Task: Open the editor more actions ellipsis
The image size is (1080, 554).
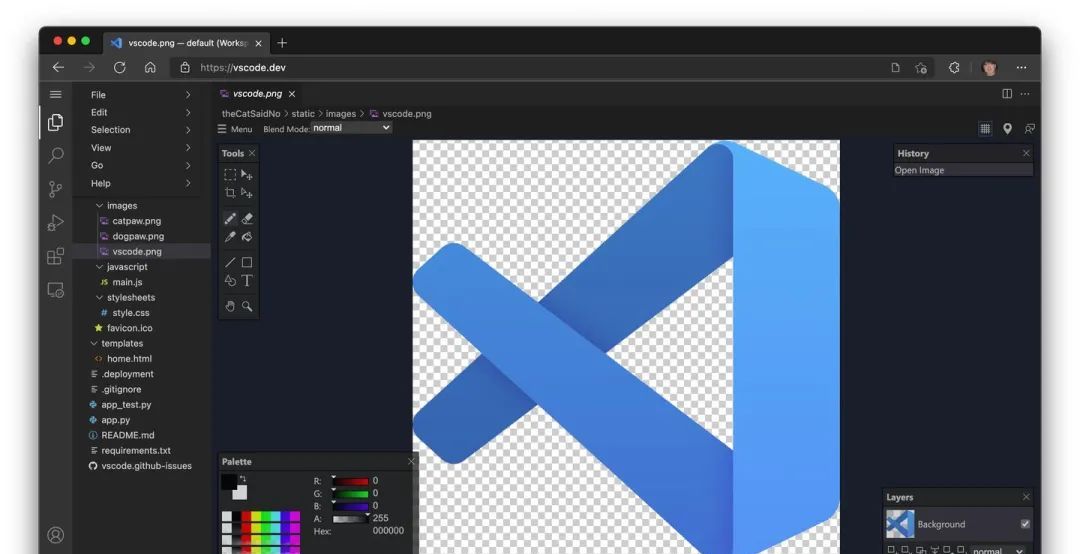Action: point(1025,94)
